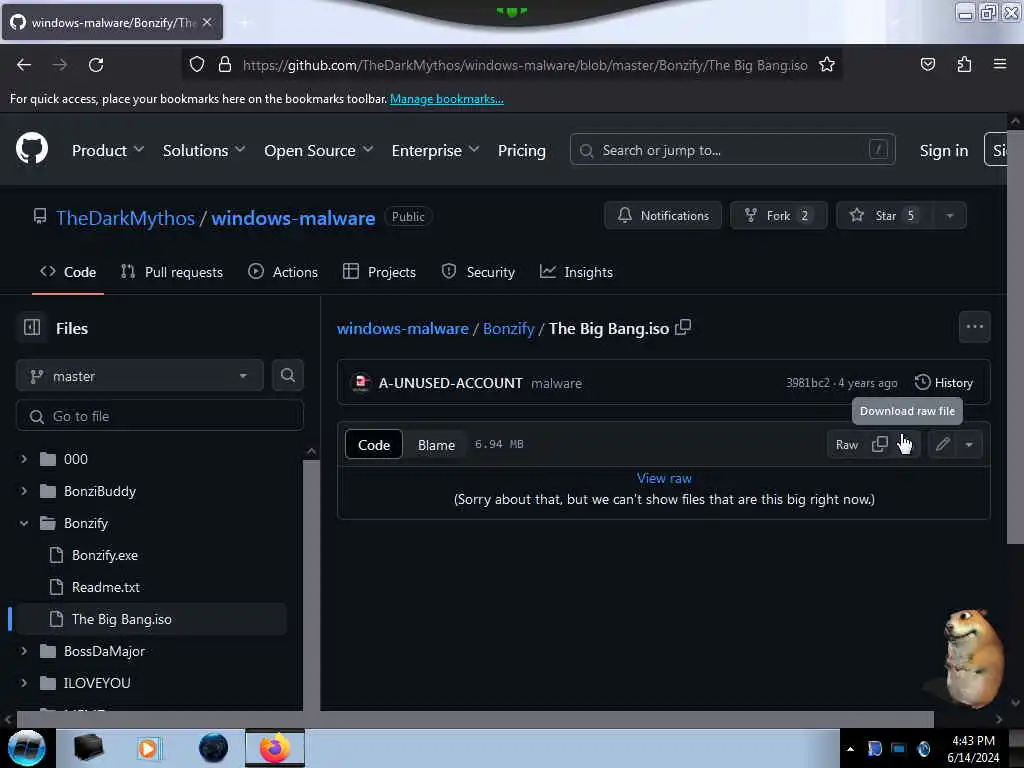
Task: Open the edit options dropdown arrow
Action: click(969, 444)
